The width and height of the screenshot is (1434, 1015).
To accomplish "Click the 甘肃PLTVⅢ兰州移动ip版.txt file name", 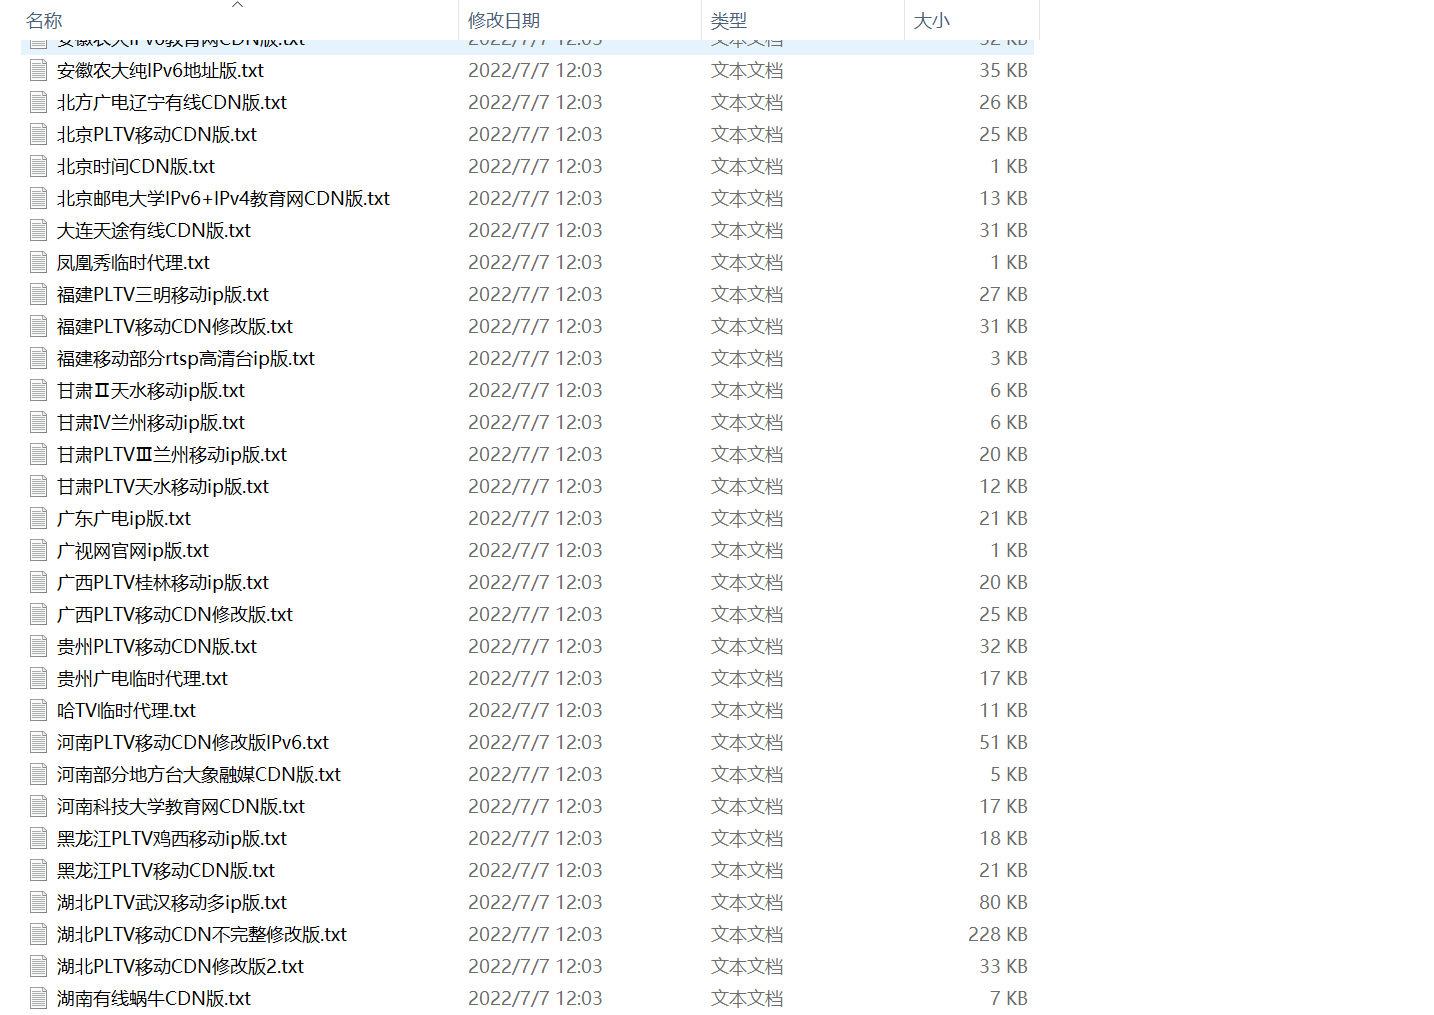I will click(x=171, y=454).
